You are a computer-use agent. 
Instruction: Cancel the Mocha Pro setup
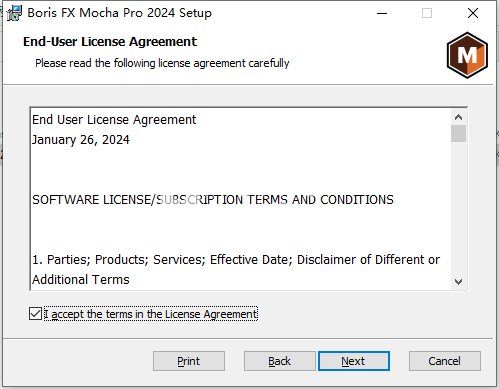[445, 361]
